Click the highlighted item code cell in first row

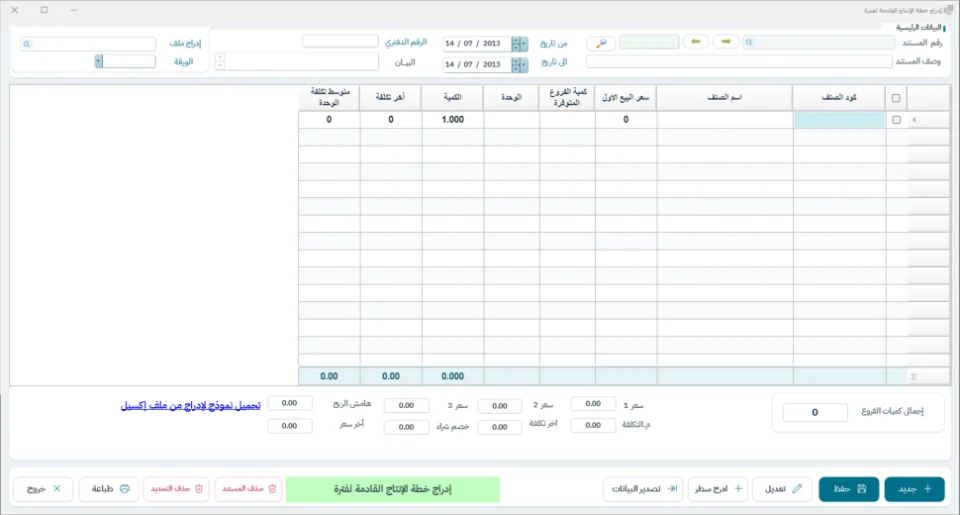(839, 120)
